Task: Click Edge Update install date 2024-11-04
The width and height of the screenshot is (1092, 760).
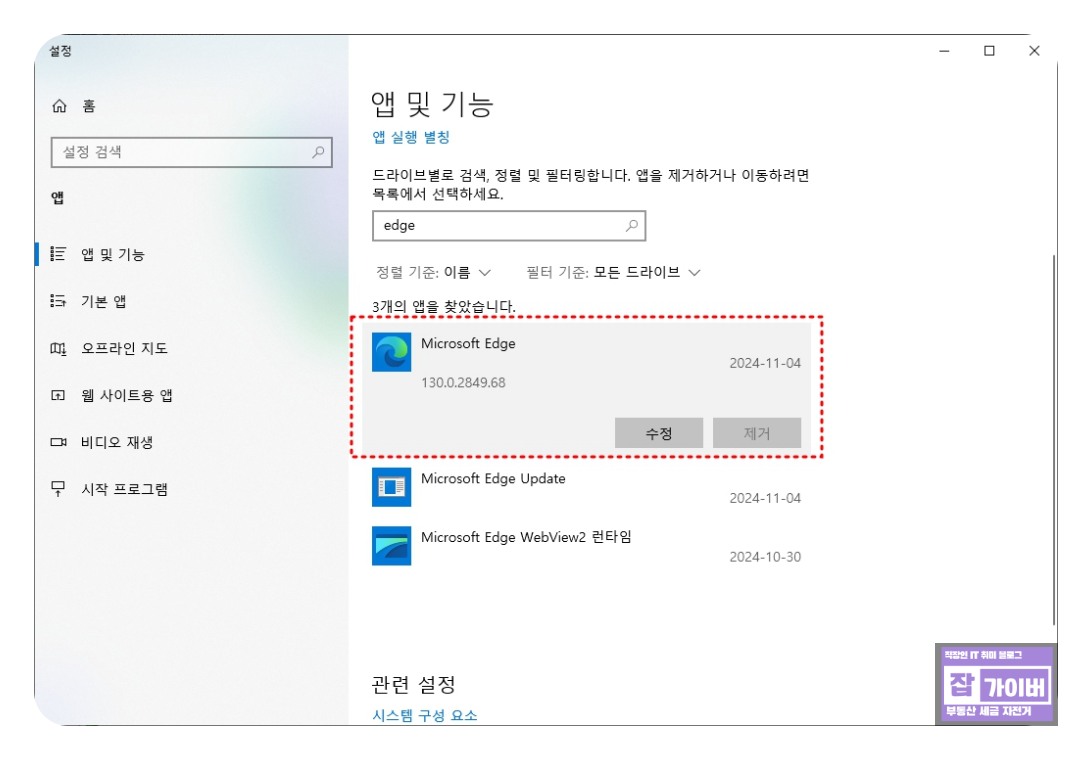Action: (765, 498)
